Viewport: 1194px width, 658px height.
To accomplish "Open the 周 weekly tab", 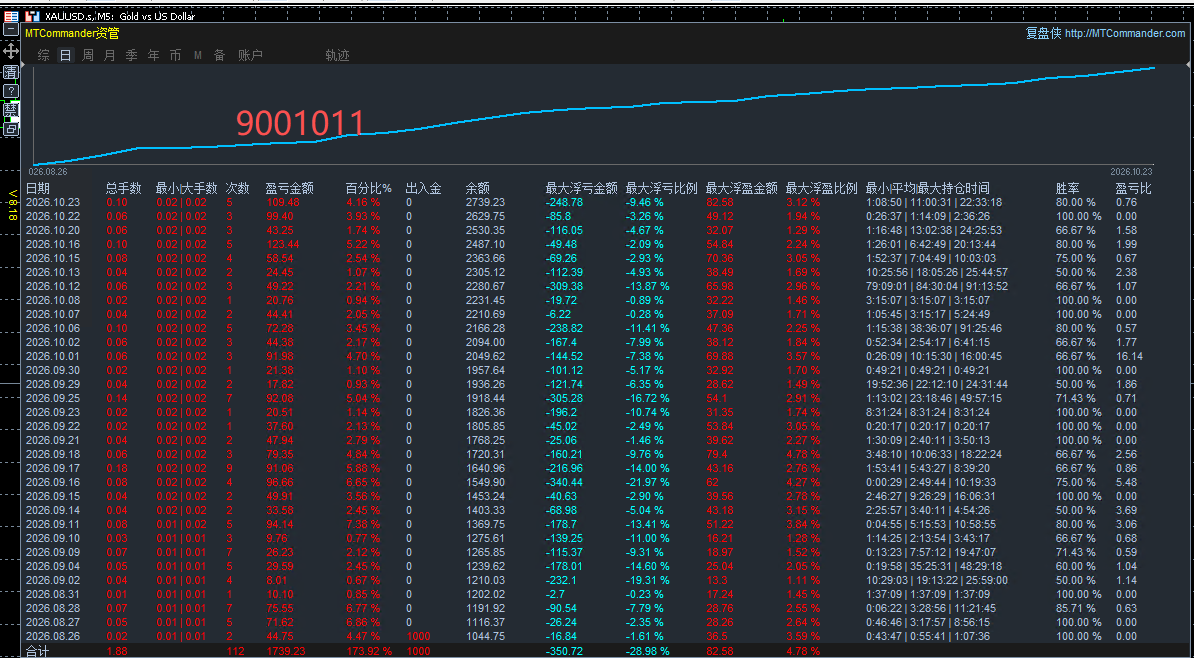I will point(88,56).
